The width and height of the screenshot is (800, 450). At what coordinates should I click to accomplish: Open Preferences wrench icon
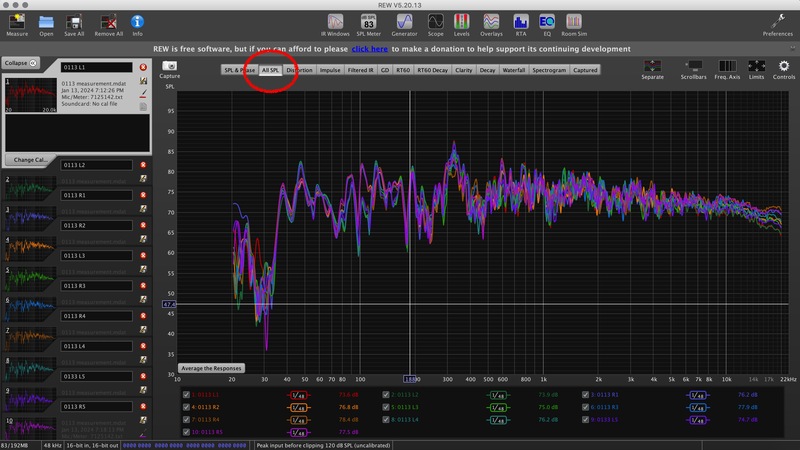[x=776, y=23]
